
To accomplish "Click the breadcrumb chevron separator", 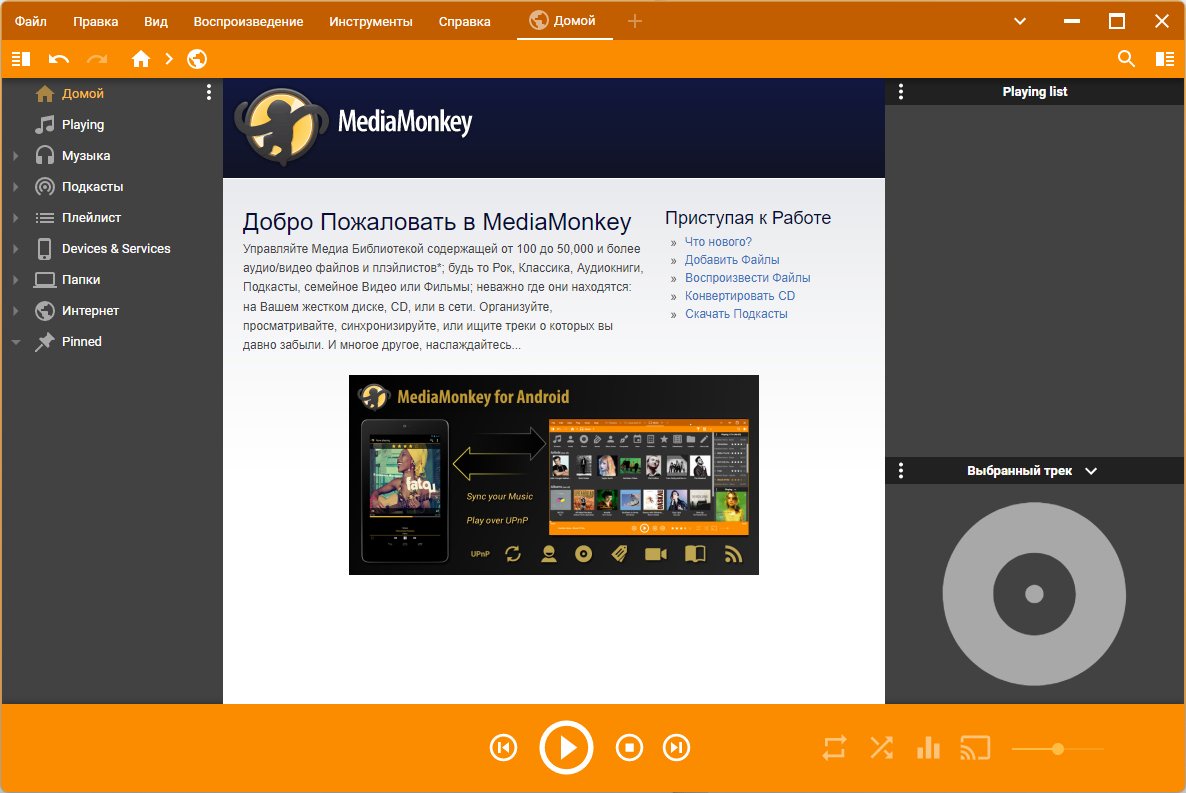I will coord(169,59).
